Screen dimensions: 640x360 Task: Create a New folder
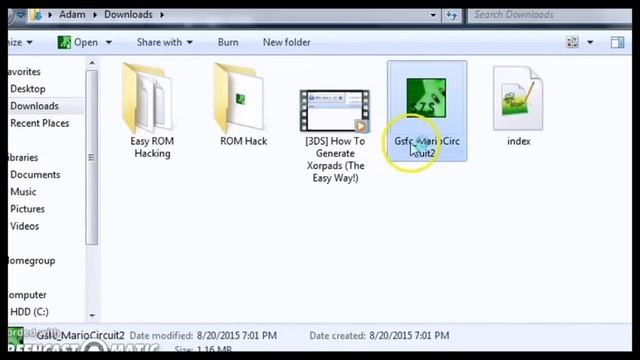click(287, 42)
